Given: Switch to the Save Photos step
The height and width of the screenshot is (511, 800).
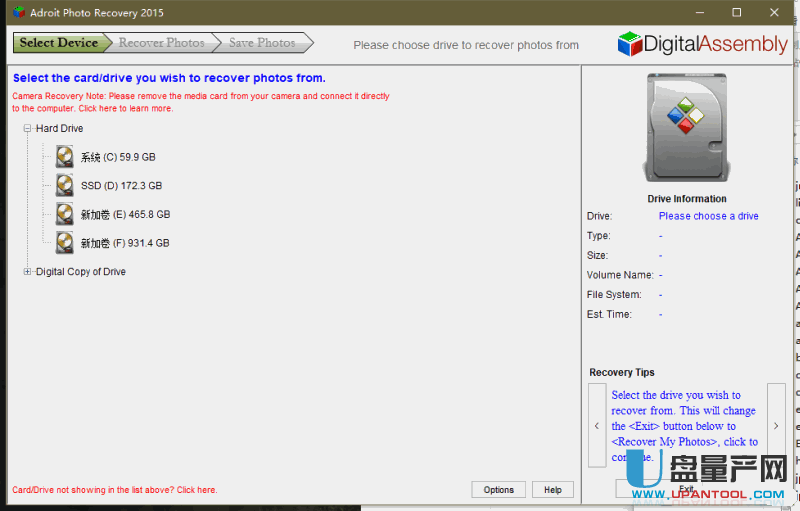Looking at the screenshot, I should point(262,43).
